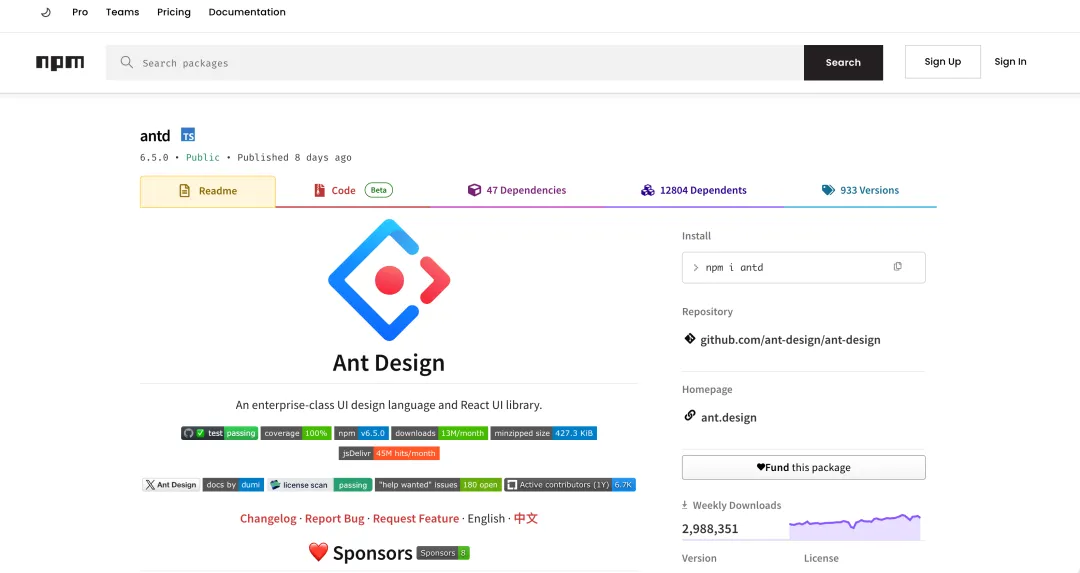Click the red heart Sponsors icon
This screenshot has height=573, width=1080.
(x=318, y=552)
